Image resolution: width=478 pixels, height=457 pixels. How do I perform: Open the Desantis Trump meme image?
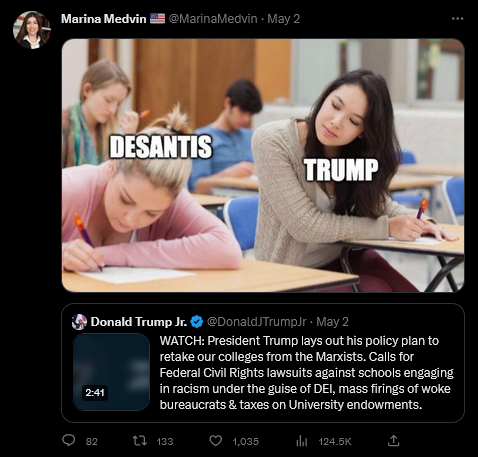tap(263, 165)
